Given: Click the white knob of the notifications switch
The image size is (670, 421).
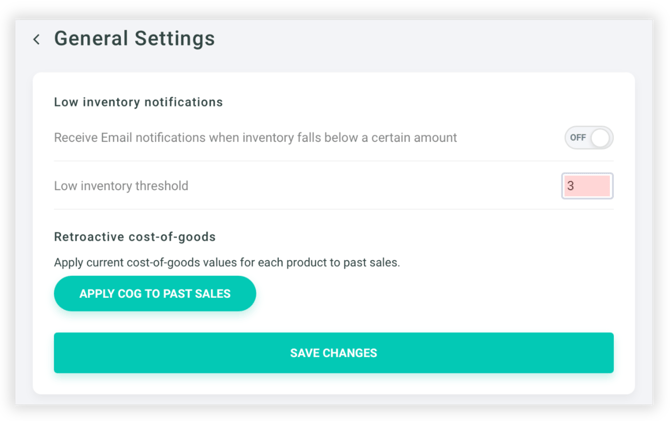Looking at the screenshot, I should (x=600, y=138).
